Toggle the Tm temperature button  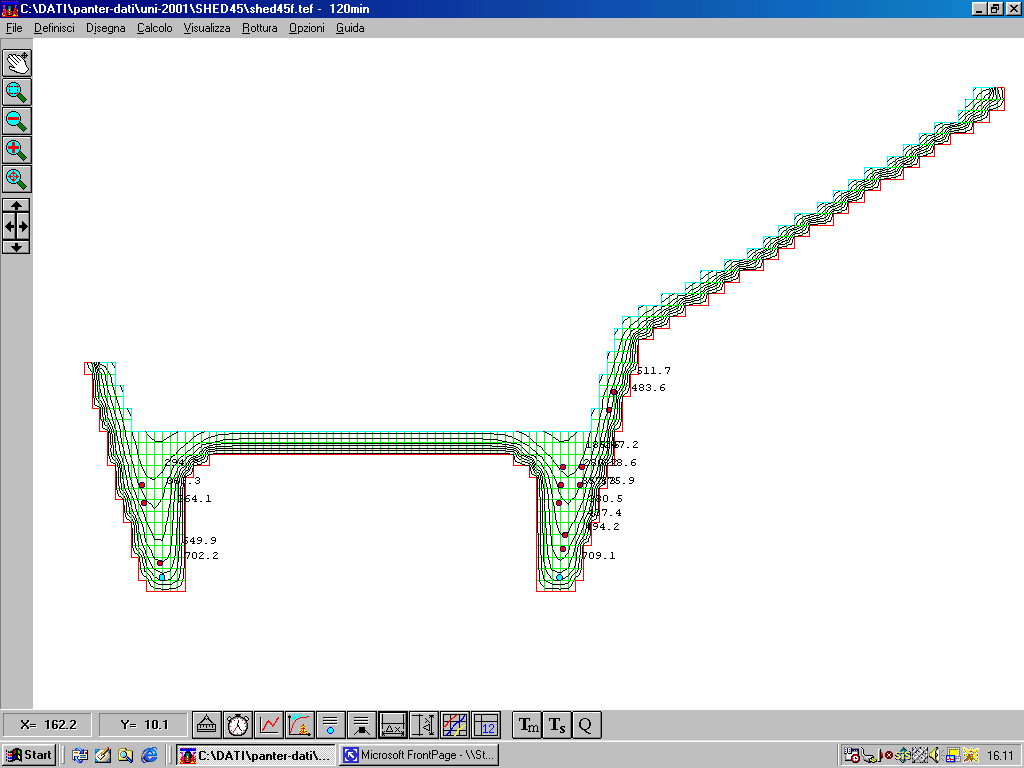[527, 725]
